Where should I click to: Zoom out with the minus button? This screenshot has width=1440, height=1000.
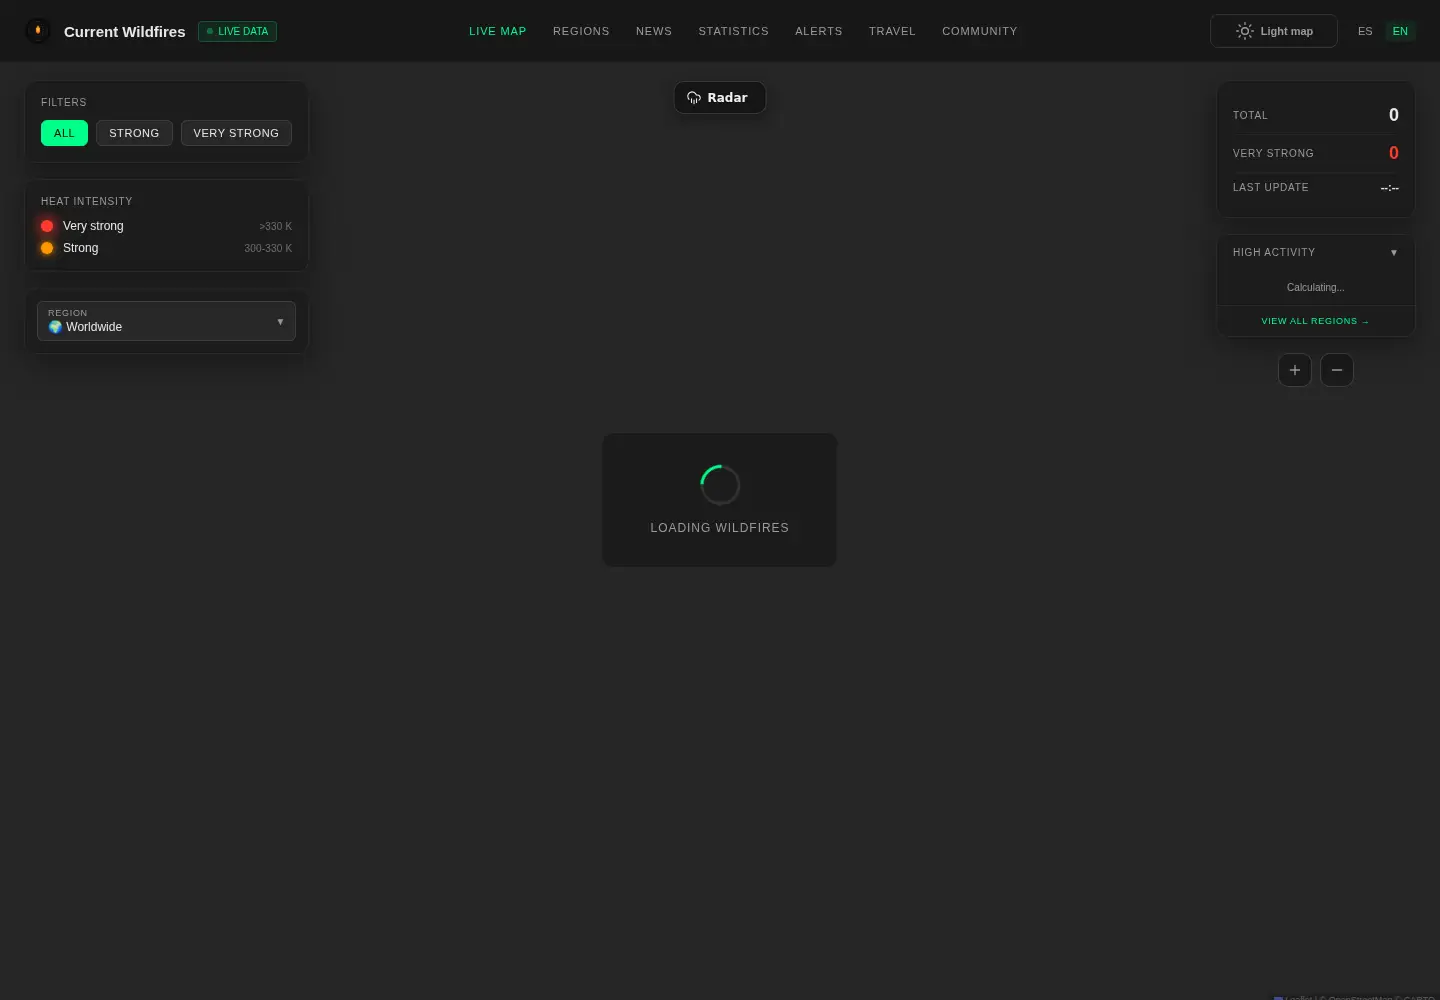coord(1337,370)
